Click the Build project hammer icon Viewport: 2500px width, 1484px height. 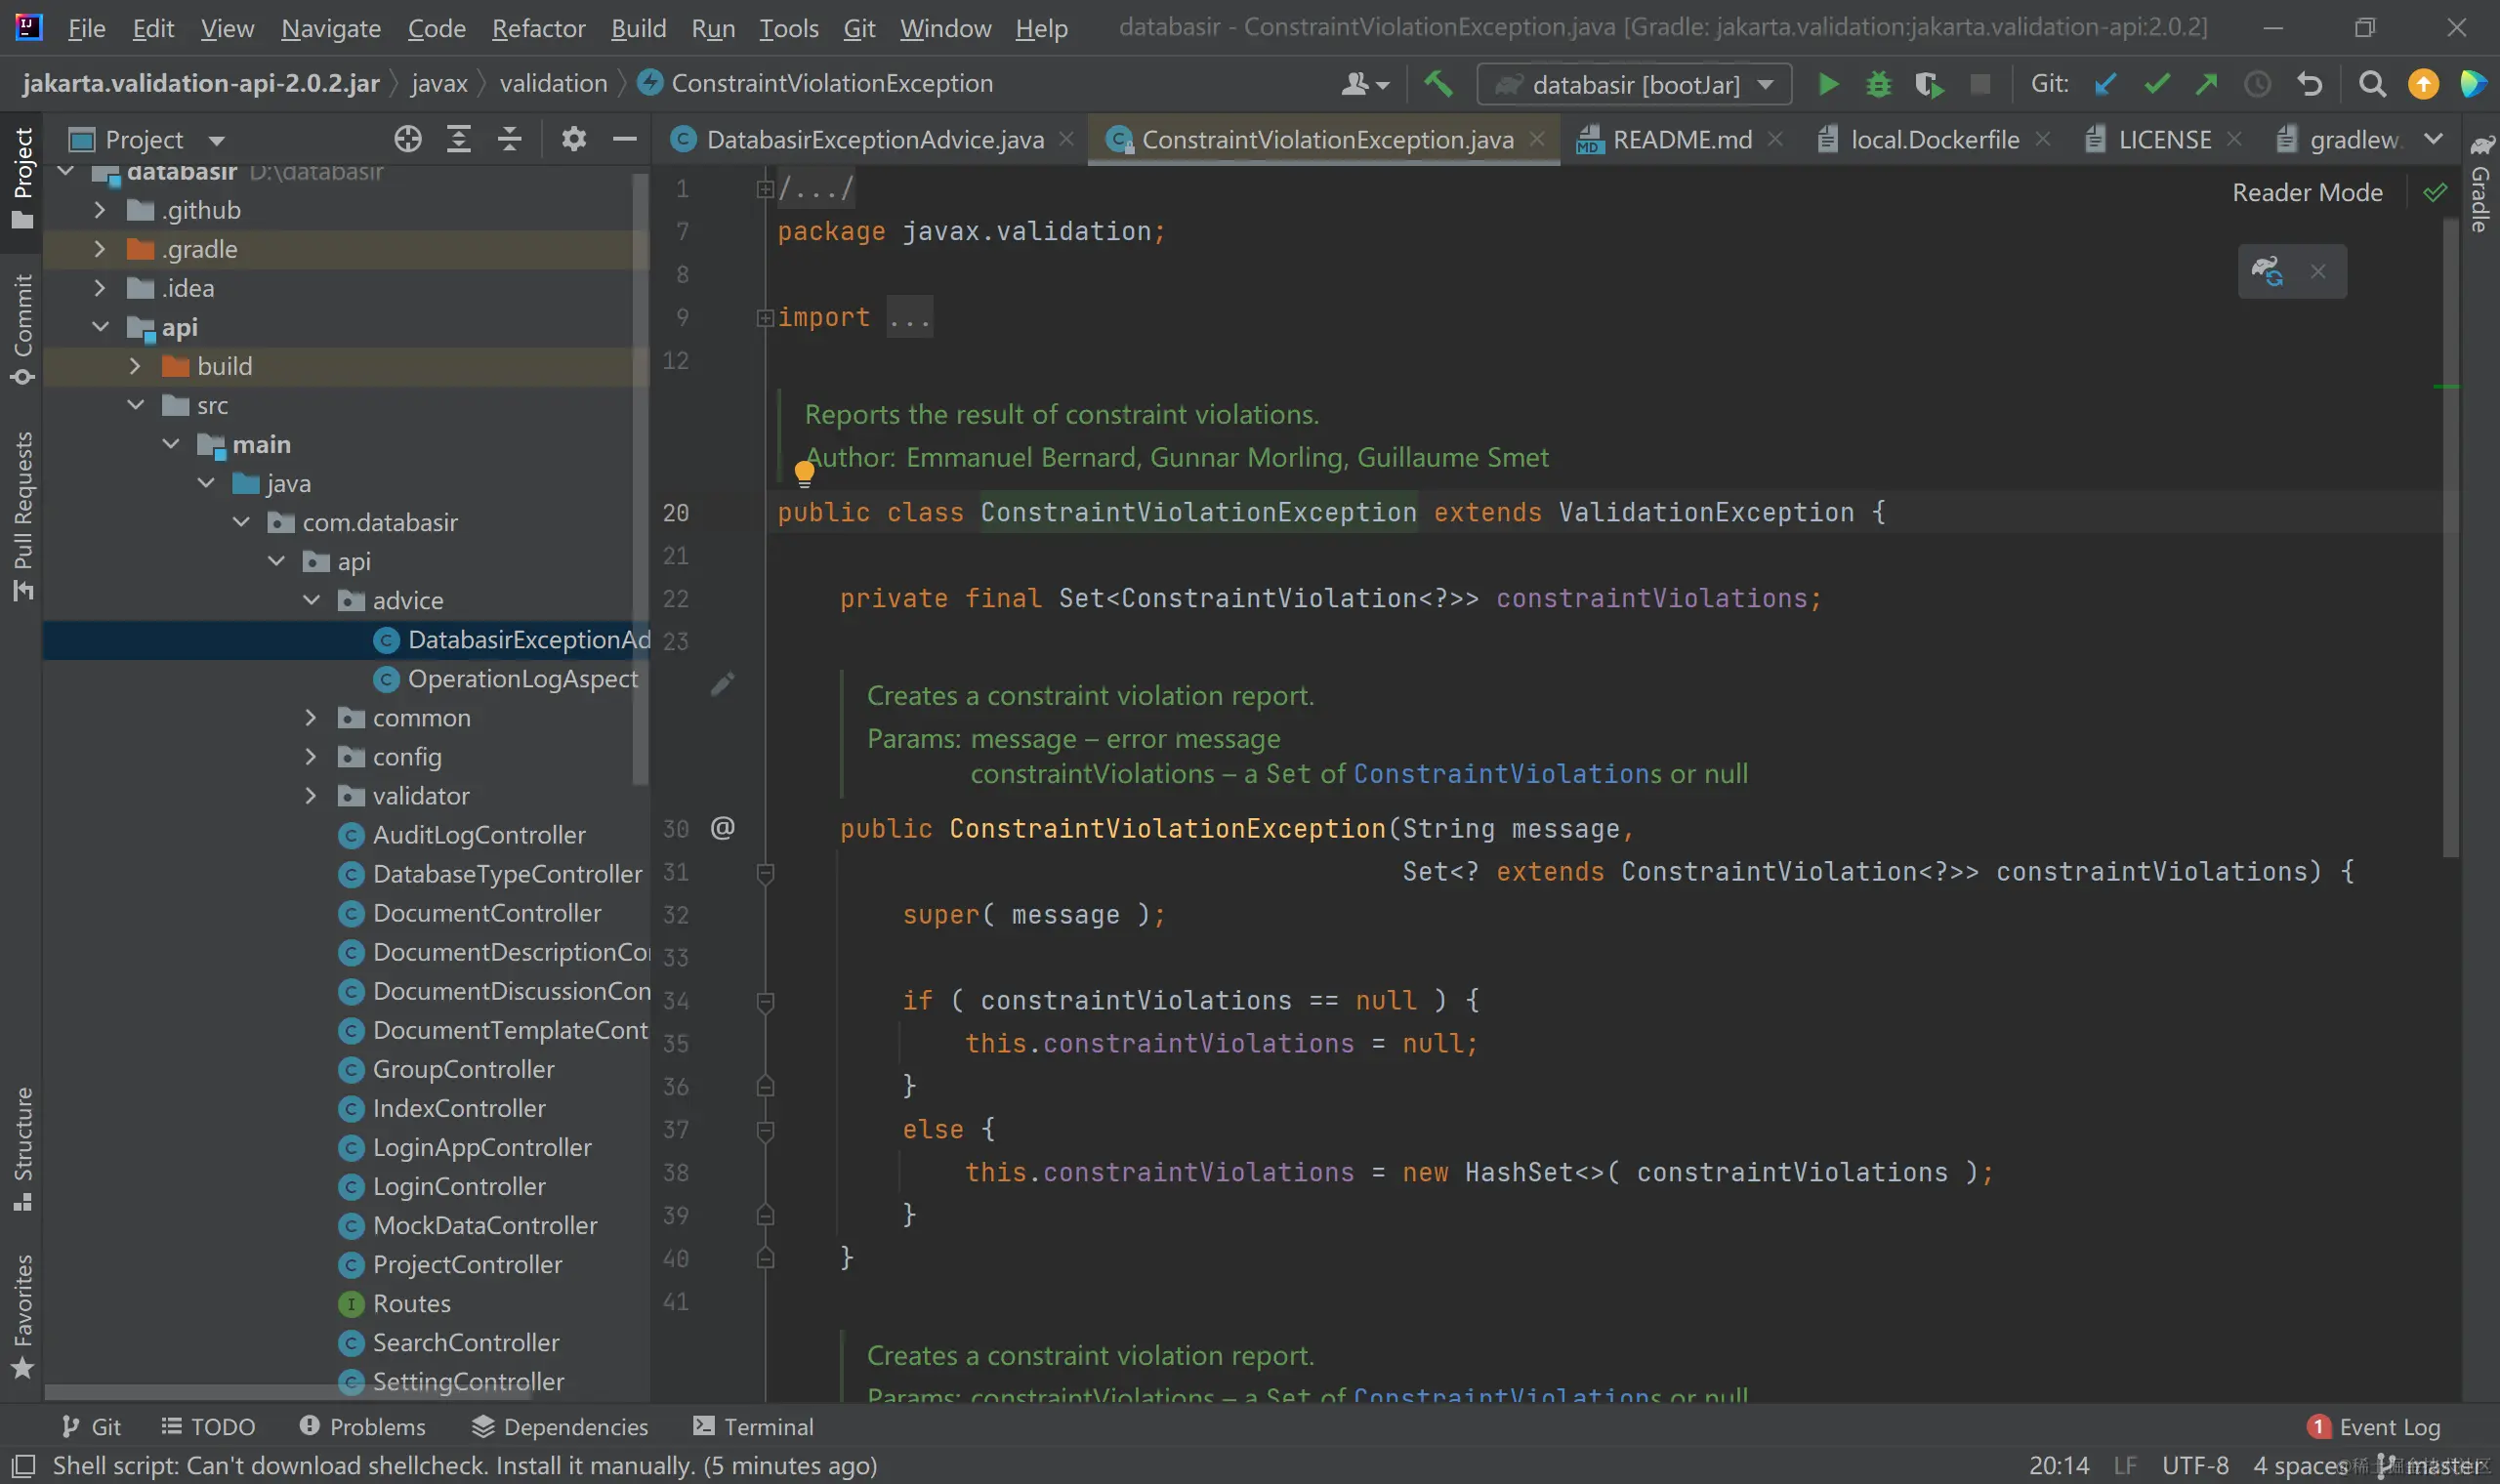(x=1438, y=84)
